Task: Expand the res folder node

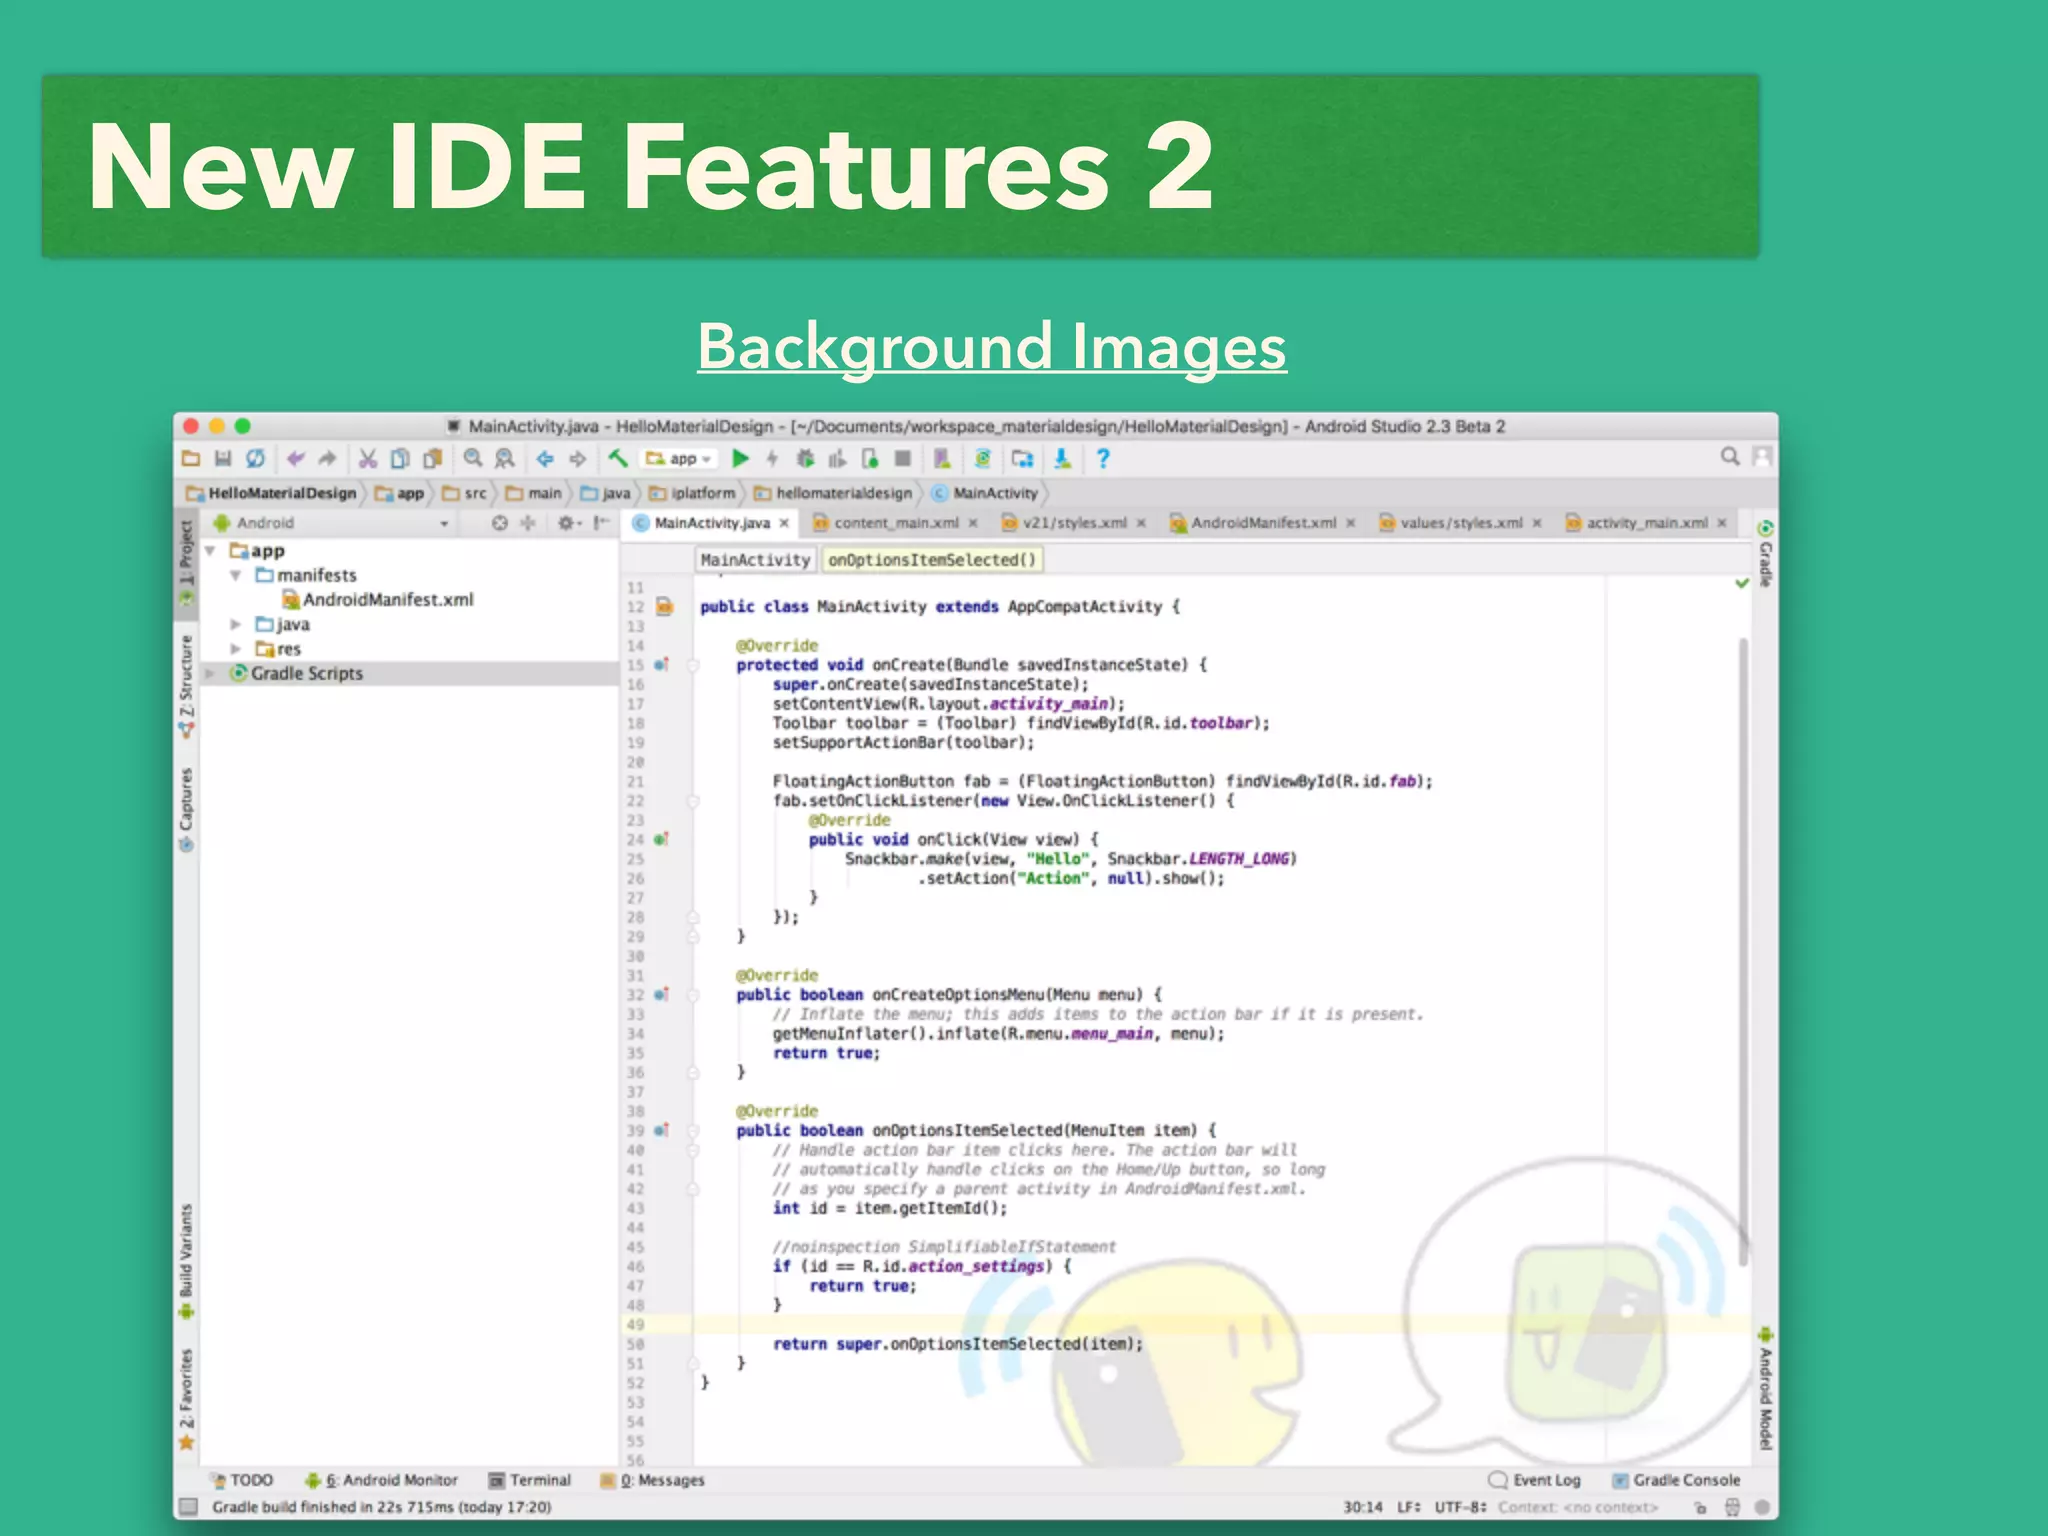Action: click(236, 649)
